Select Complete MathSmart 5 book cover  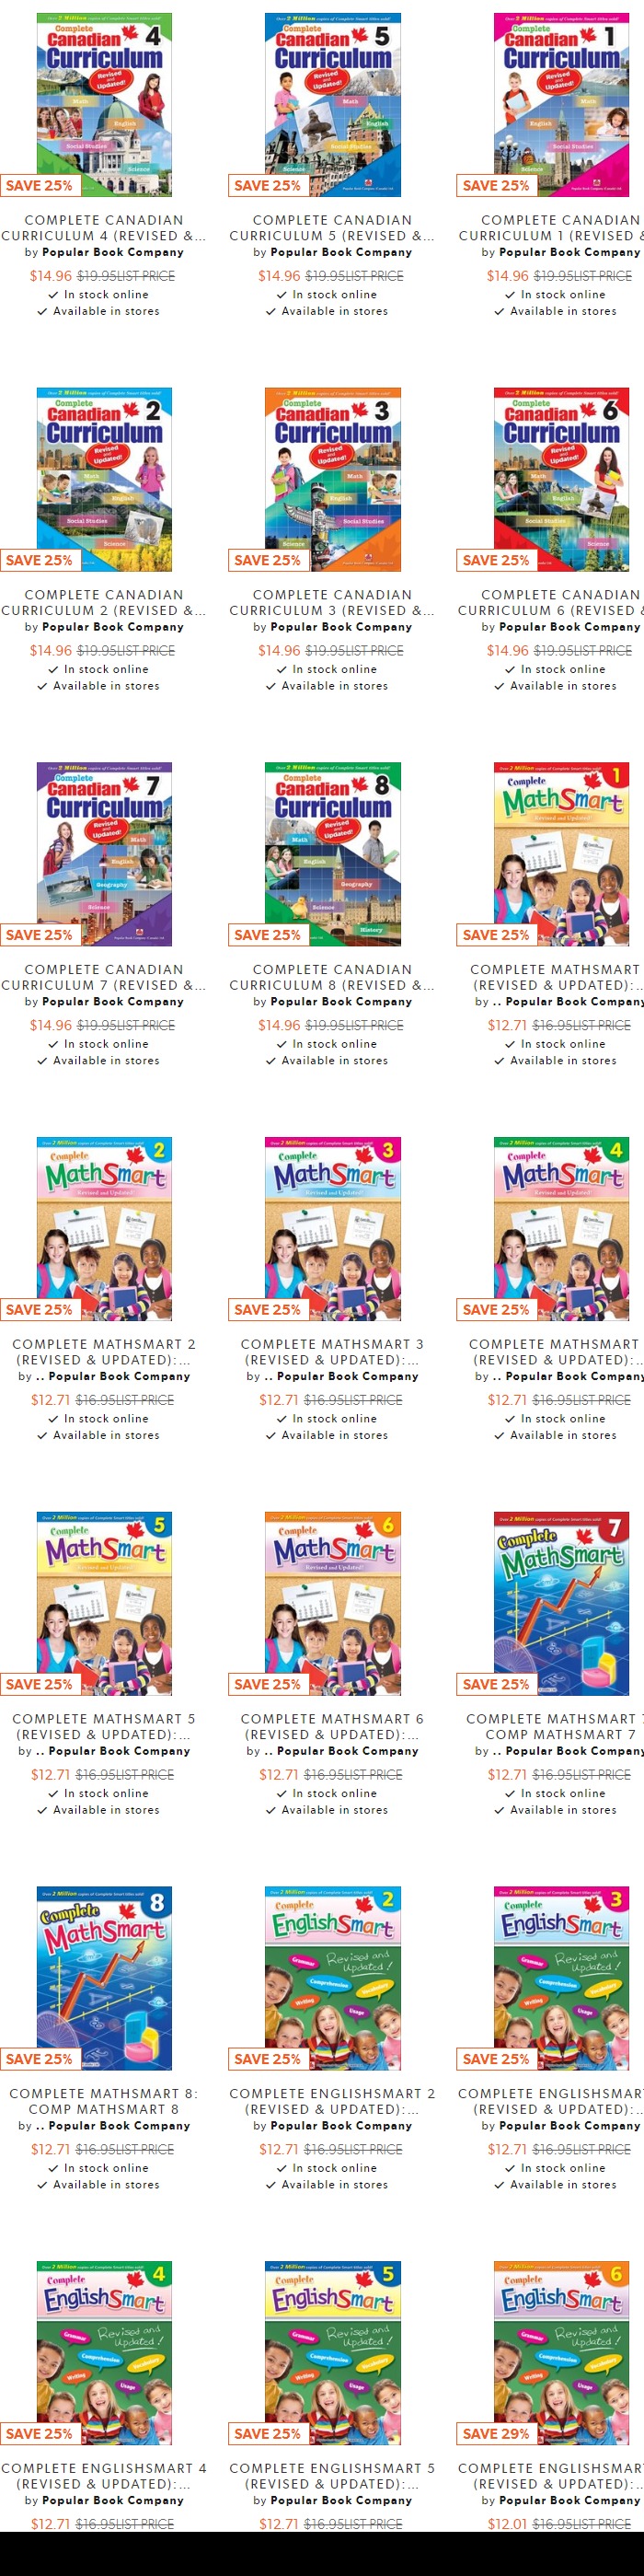point(104,1603)
